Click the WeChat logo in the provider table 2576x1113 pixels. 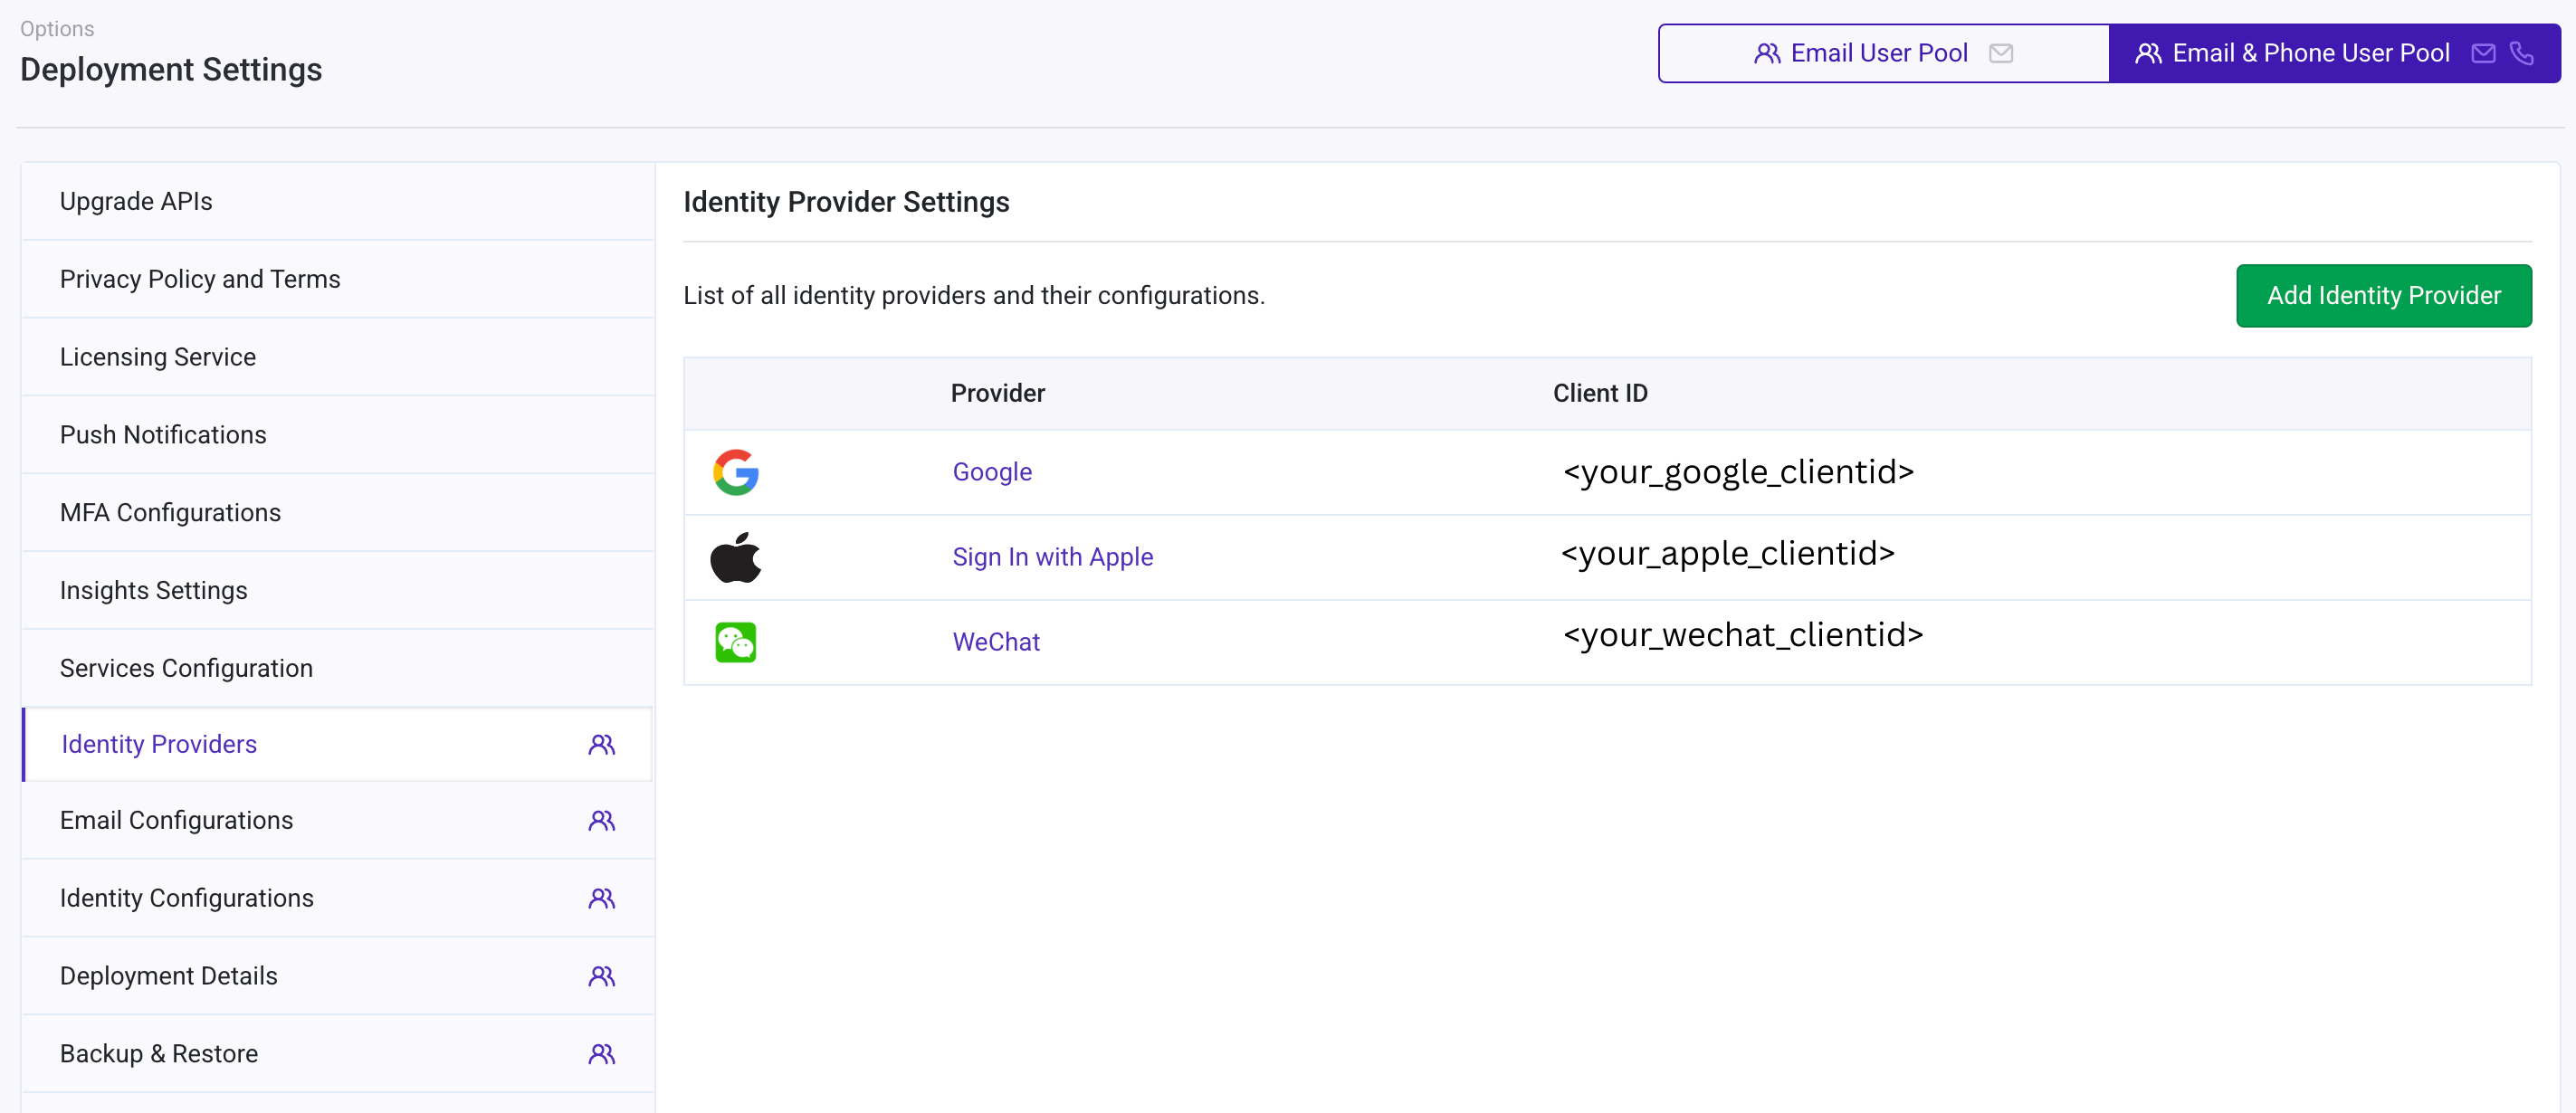(x=736, y=641)
